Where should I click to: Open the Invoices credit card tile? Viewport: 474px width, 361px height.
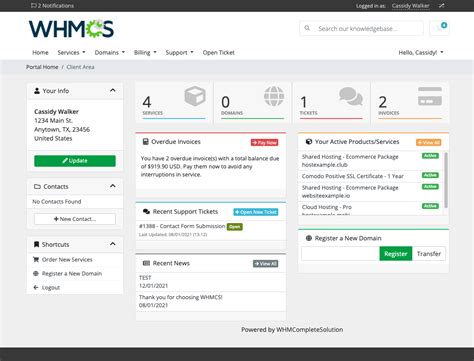pos(410,102)
